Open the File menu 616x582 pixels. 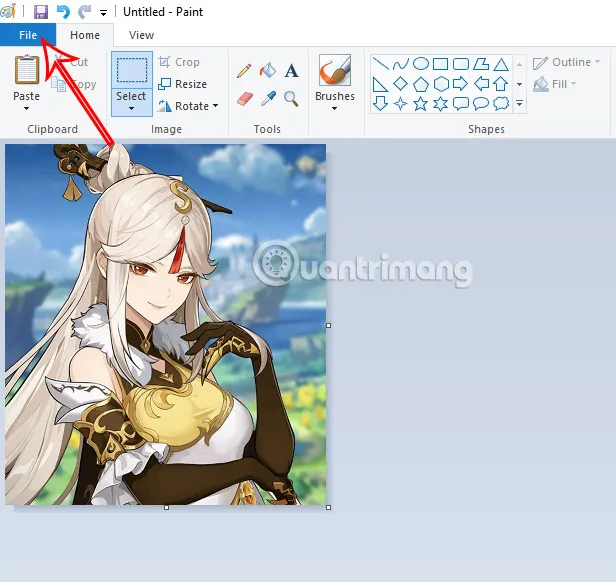tap(28, 35)
